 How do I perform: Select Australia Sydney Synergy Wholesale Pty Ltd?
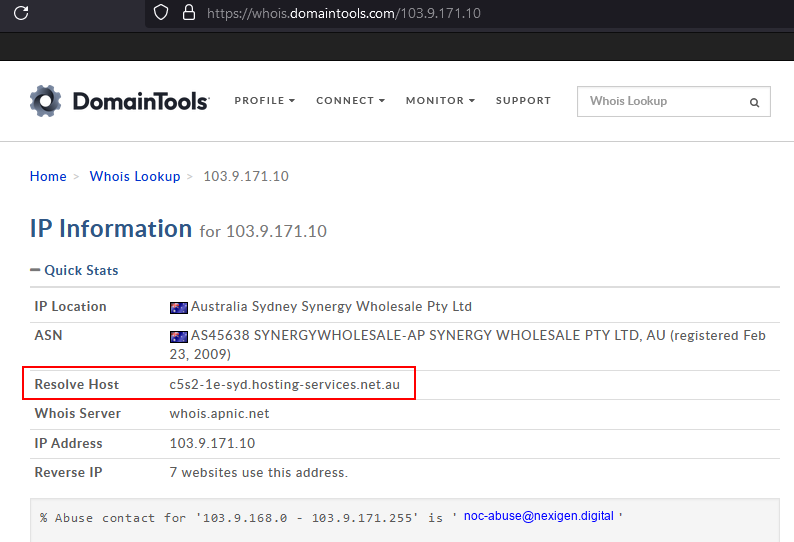point(331,306)
